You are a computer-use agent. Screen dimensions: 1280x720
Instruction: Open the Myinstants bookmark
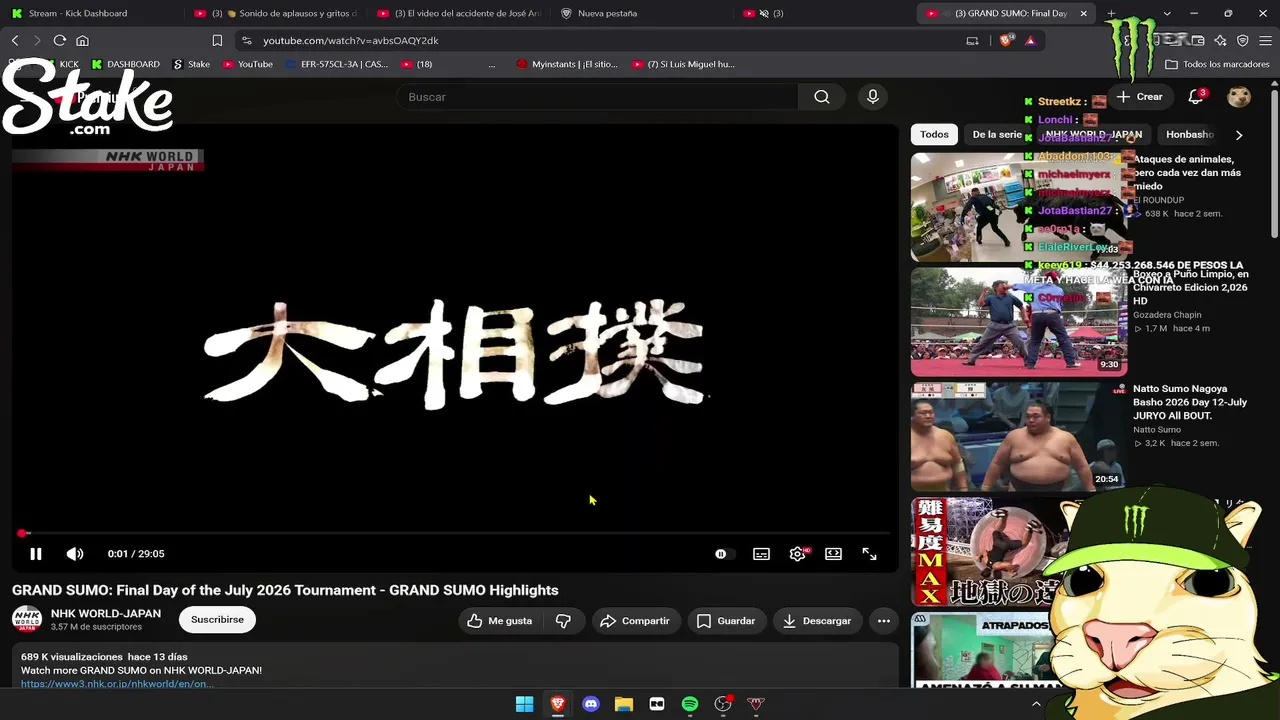coord(567,64)
